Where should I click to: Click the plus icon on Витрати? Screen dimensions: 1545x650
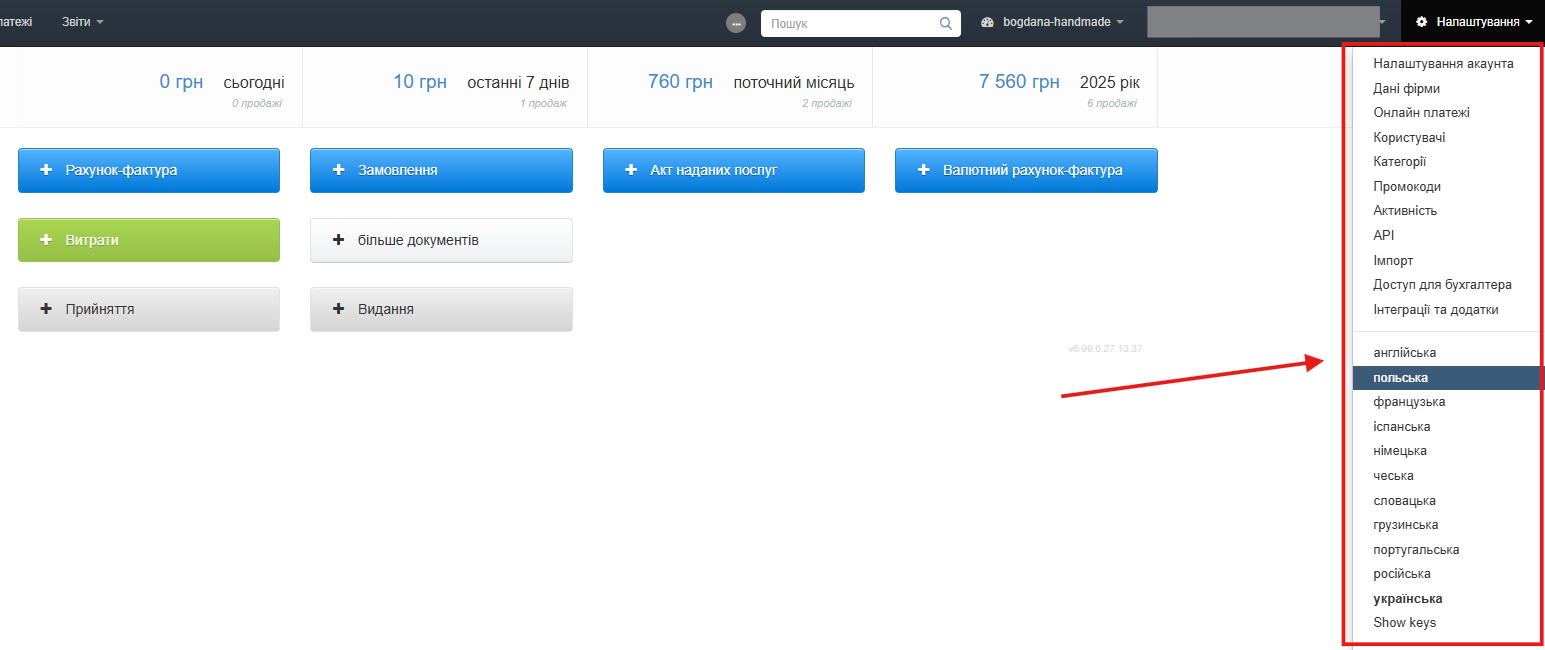[x=46, y=240]
